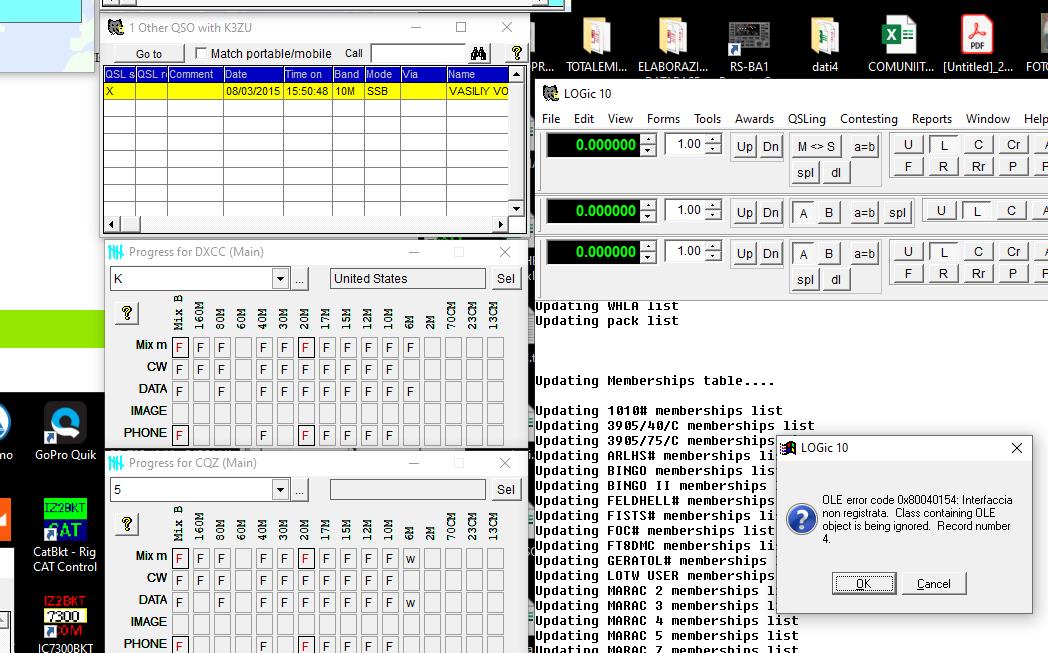The image size is (1048, 653).
Task: Toggle the Cr mode button in first rig row
Action: (1013, 144)
